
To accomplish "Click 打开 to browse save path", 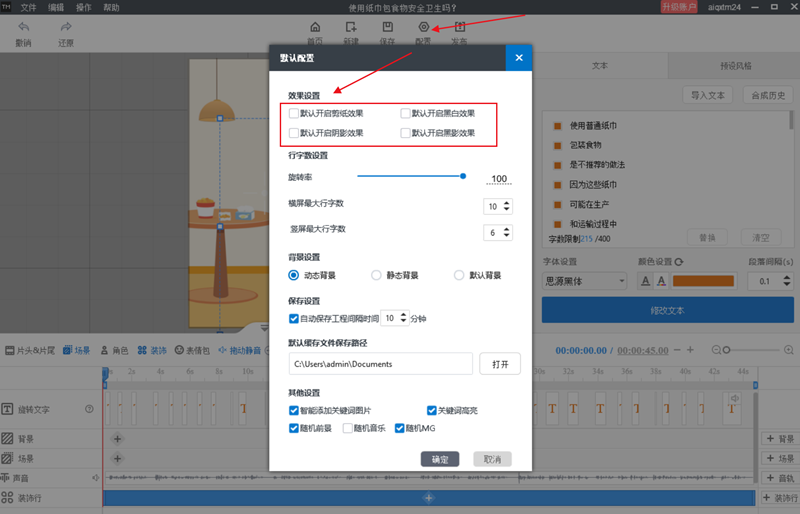I will tap(500, 364).
